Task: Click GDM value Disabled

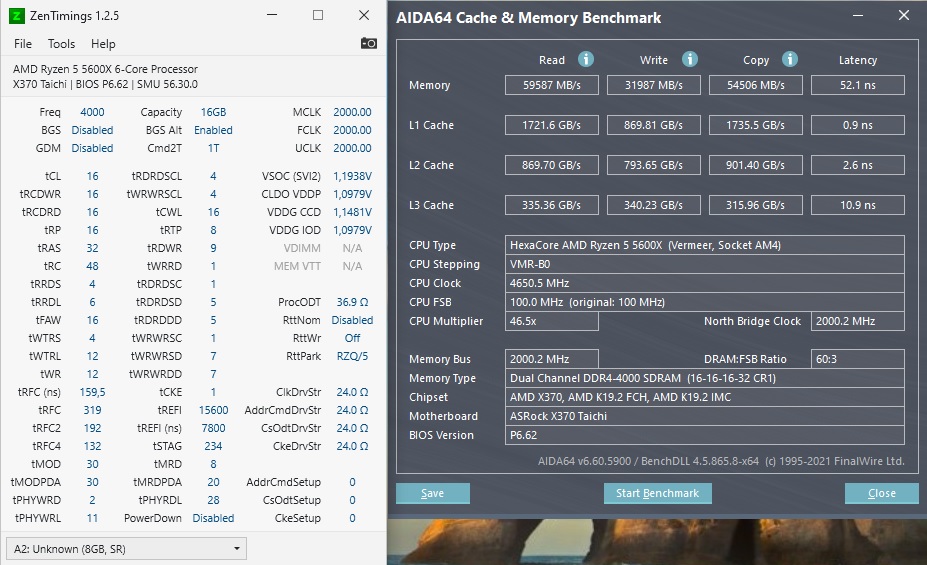Action: (x=92, y=148)
